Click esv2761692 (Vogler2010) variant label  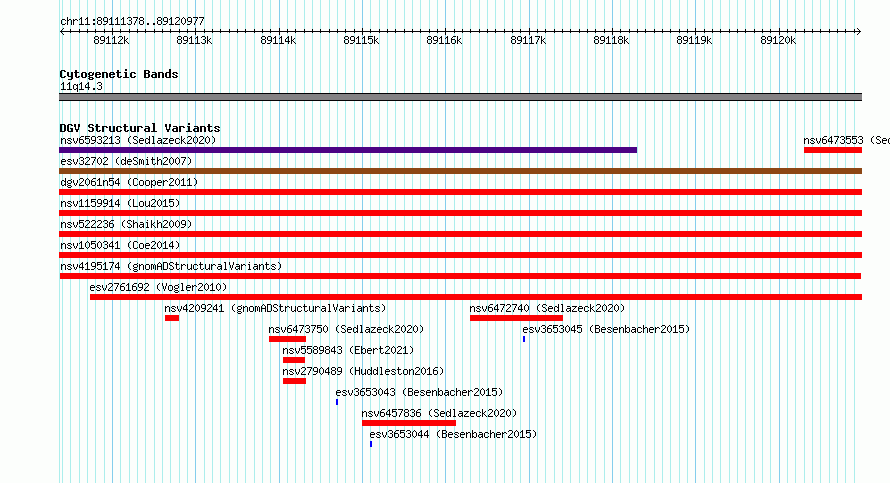[x=158, y=287]
